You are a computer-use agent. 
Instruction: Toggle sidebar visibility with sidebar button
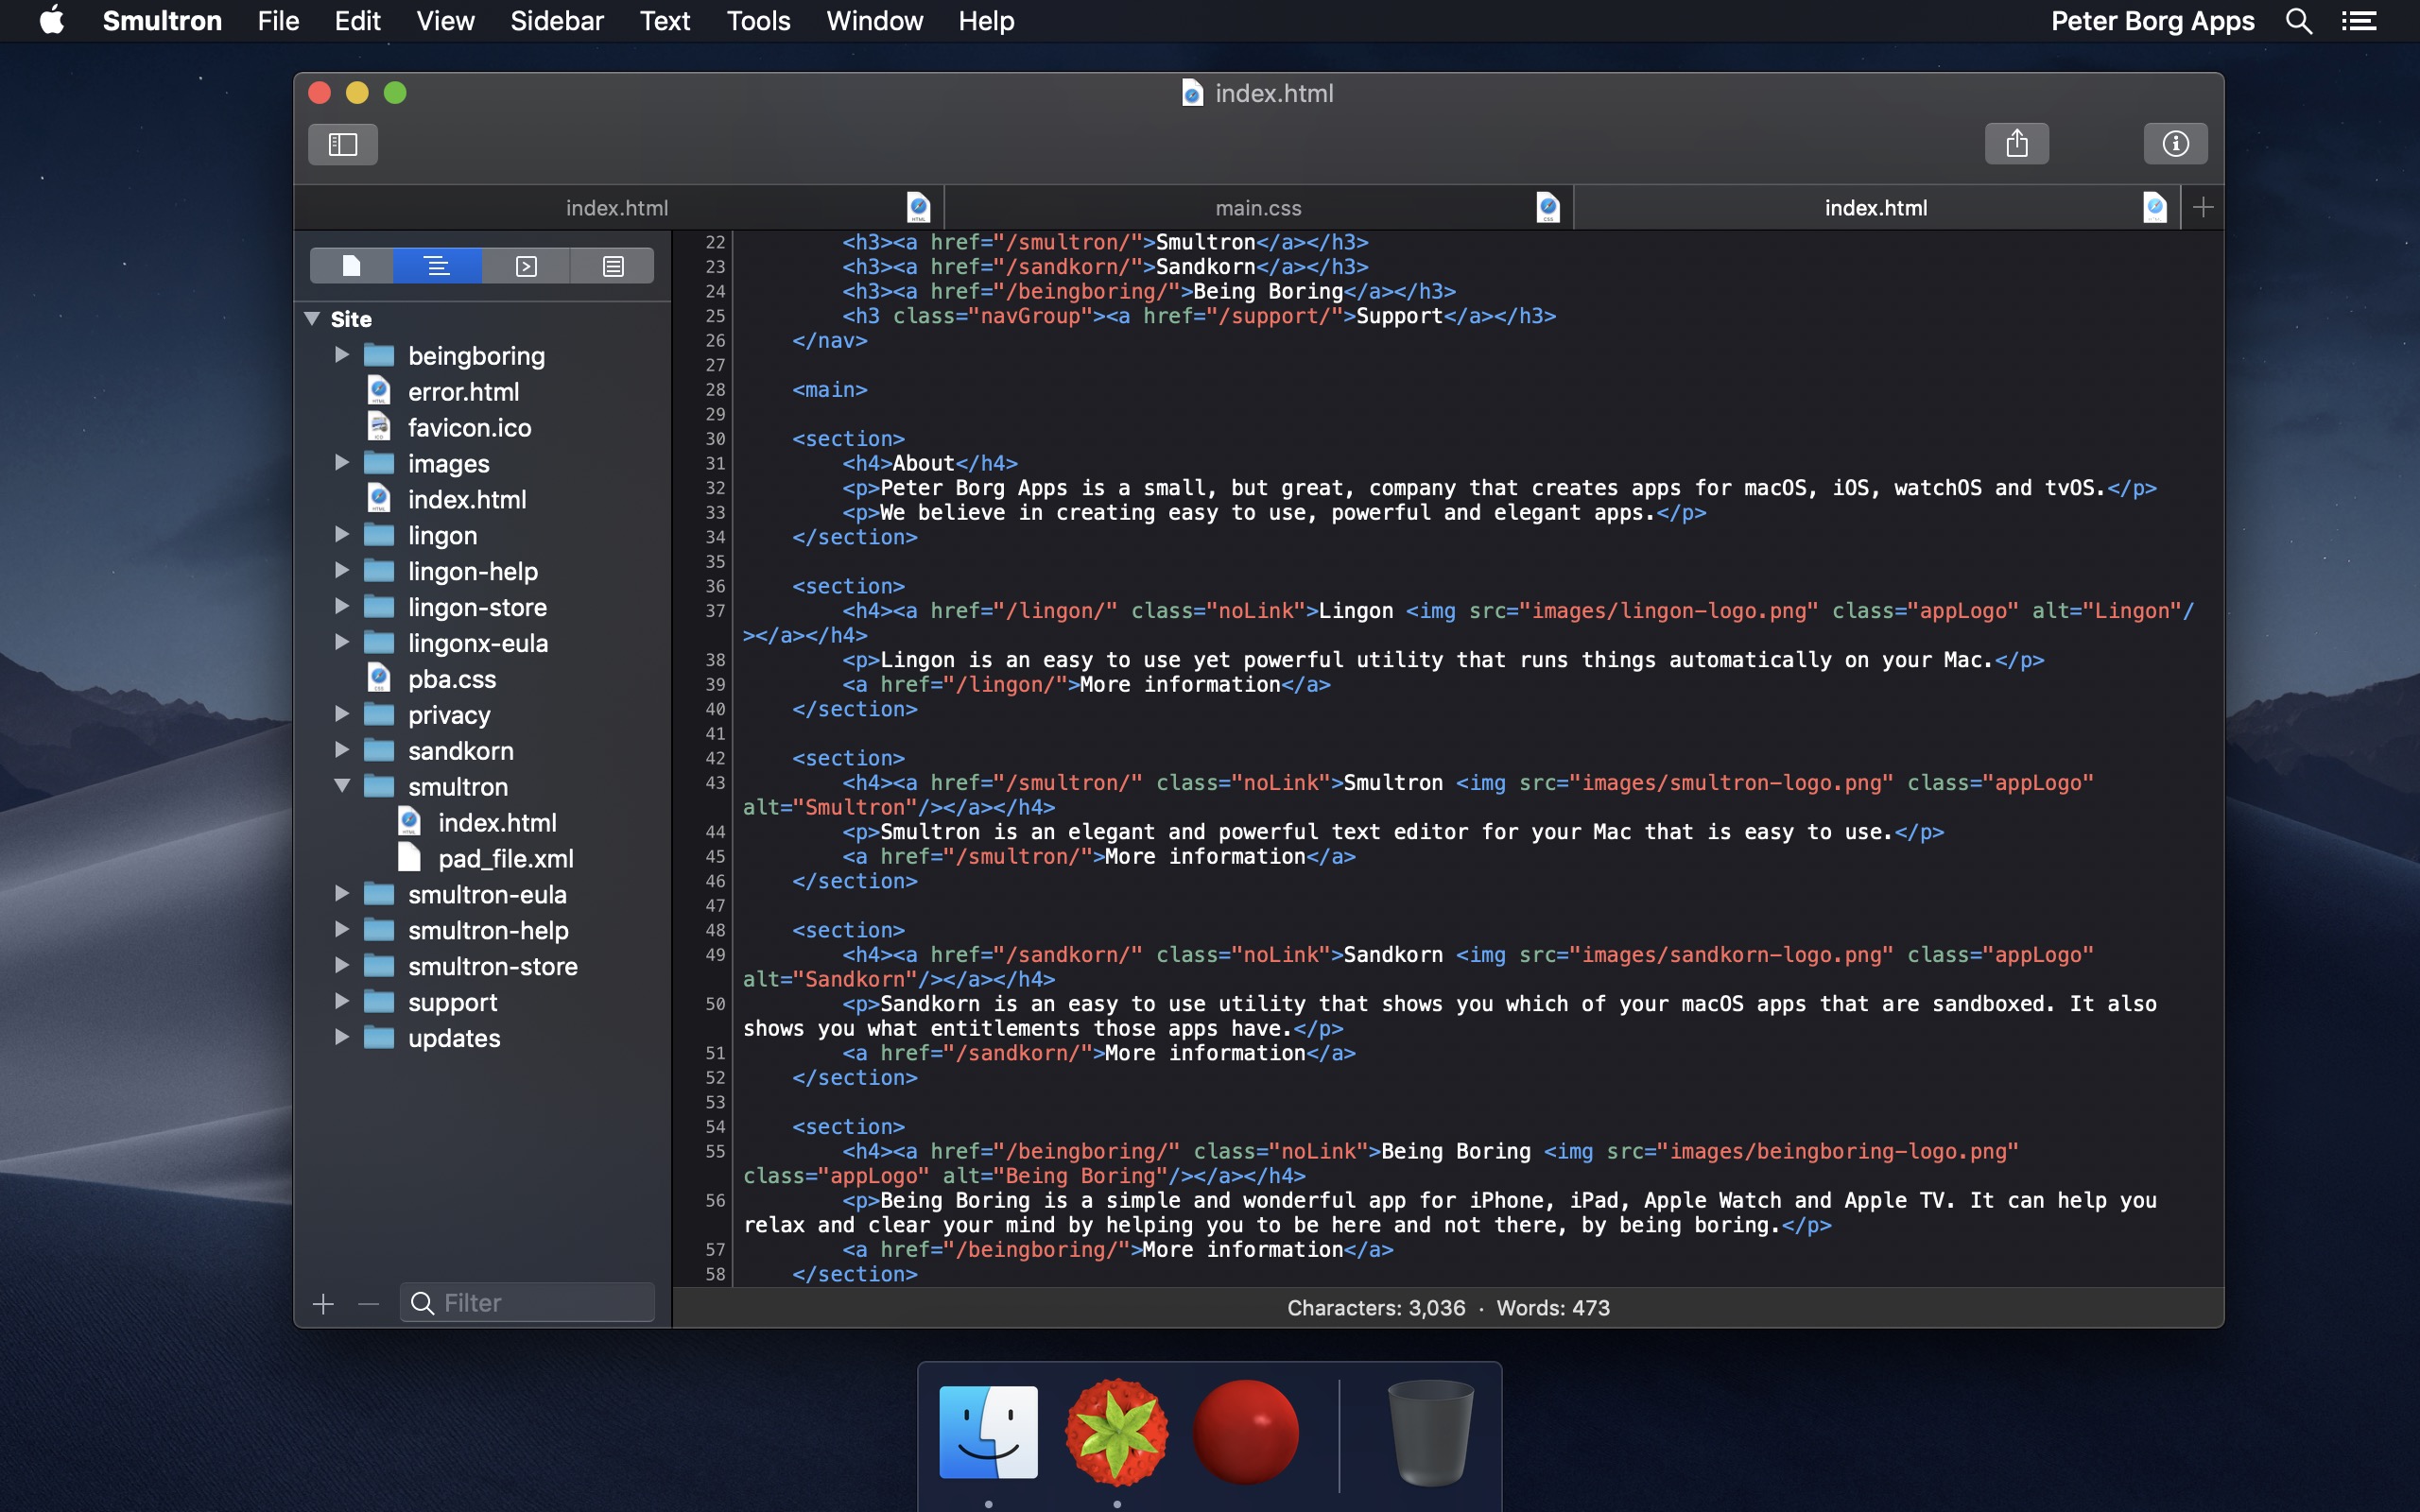(x=341, y=143)
